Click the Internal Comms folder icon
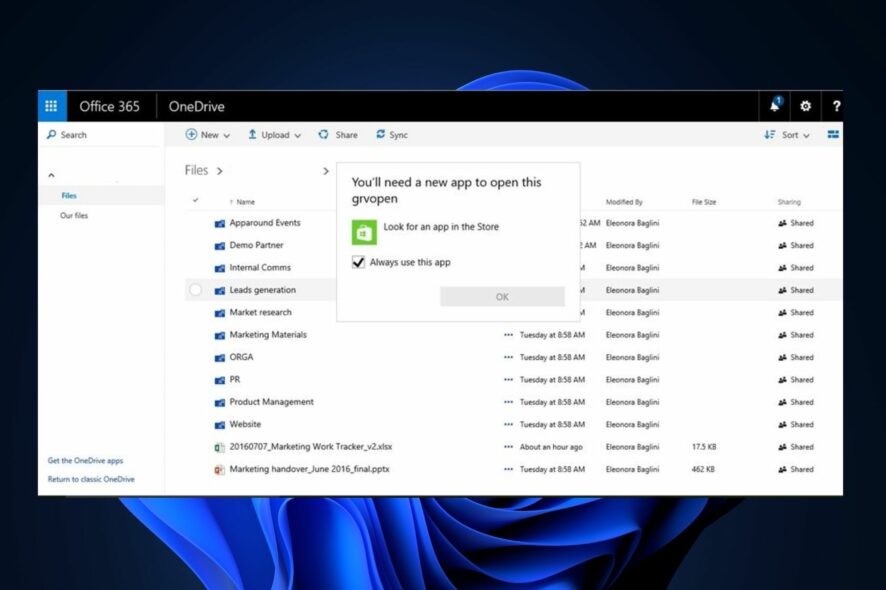Screen dimensions: 886x590 [220, 268]
